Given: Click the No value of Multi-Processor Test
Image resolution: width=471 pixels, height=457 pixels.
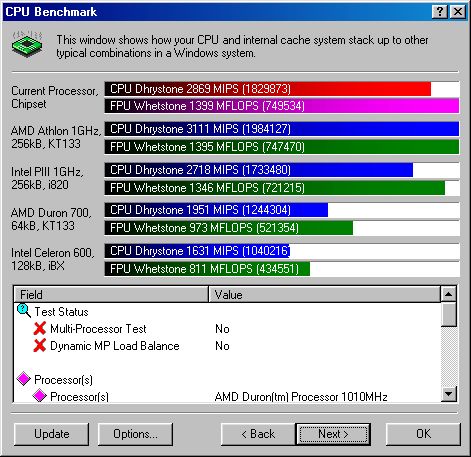Looking at the screenshot, I should [x=222, y=329].
